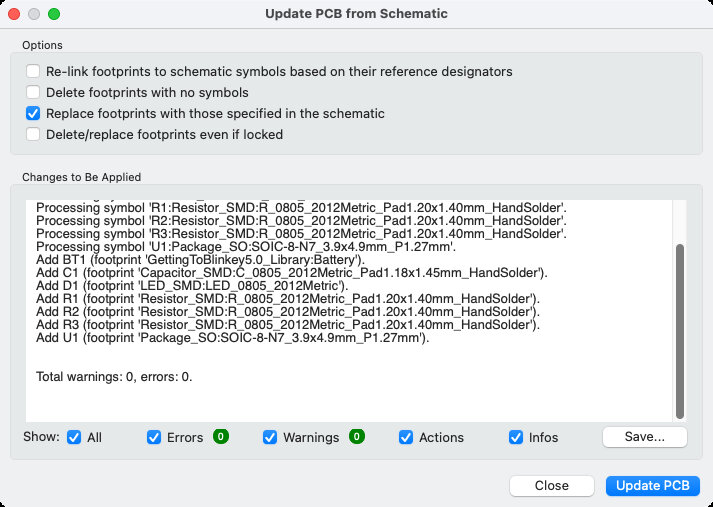Close the dialog with the red window button
This screenshot has width=713, height=507.
click(14, 14)
